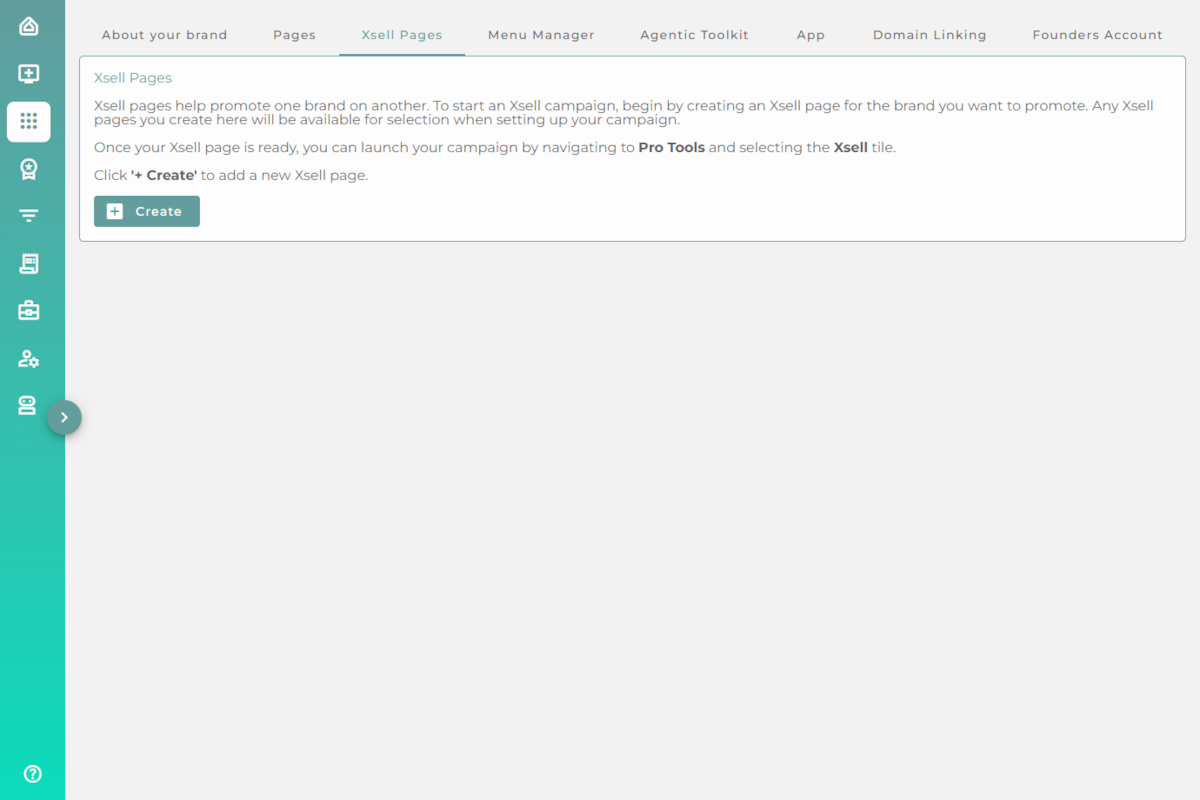Expand the sidebar with chevron arrow
This screenshot has height=800, width=1200.
click(x=64, y=418)
